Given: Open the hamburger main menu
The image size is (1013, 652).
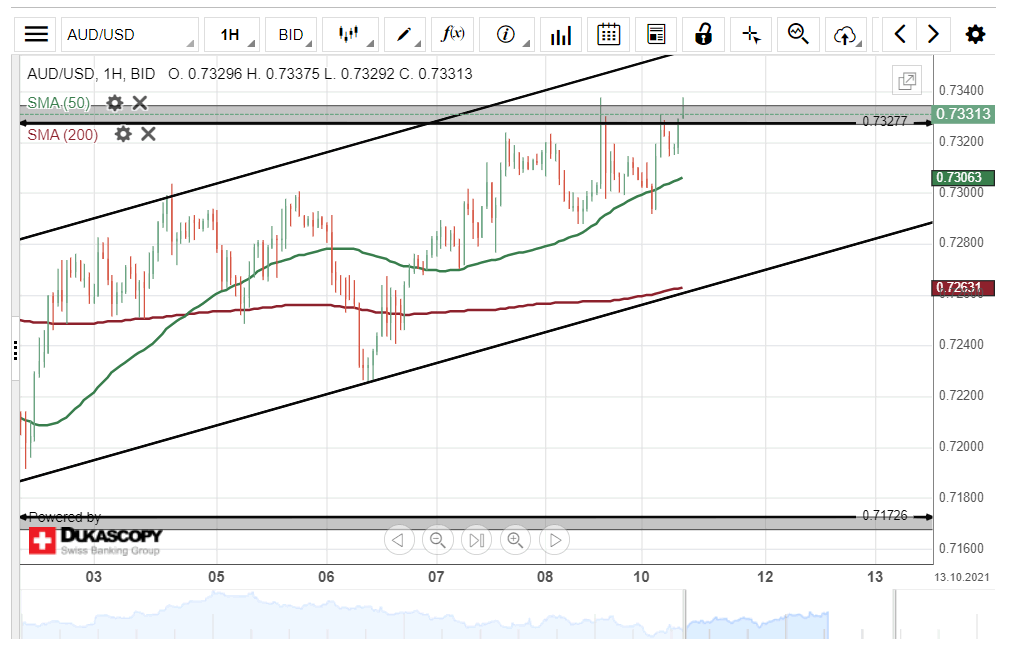Looking at the screenshot, I should [x=36, y=34].
